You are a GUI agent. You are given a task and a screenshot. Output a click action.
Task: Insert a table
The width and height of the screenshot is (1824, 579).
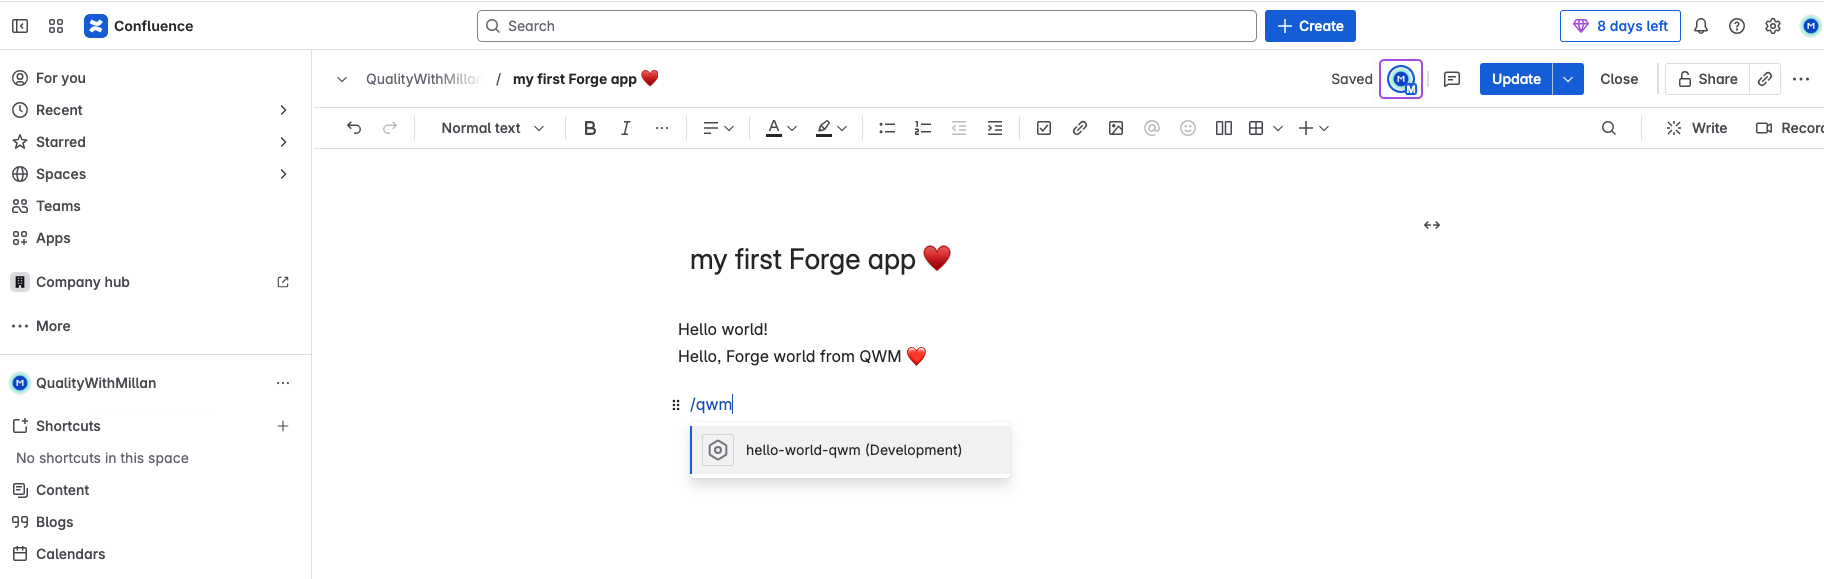1256,128
